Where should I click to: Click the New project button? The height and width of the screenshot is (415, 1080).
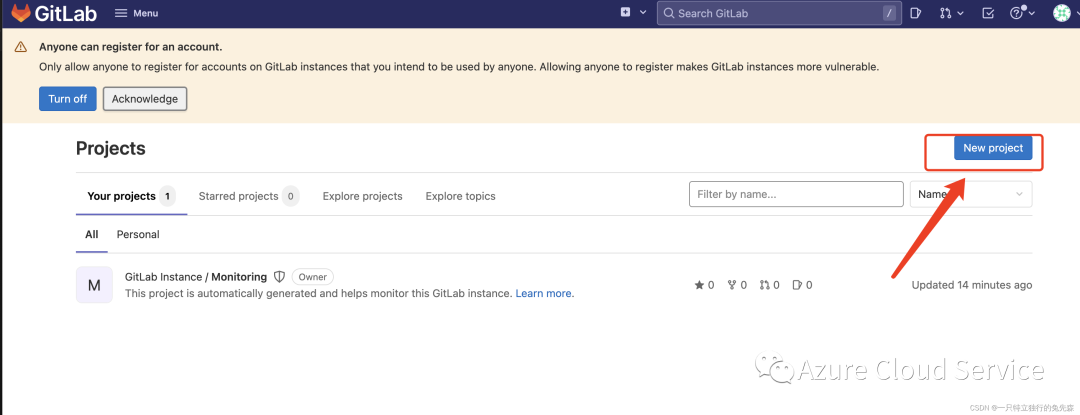point(993,148)
